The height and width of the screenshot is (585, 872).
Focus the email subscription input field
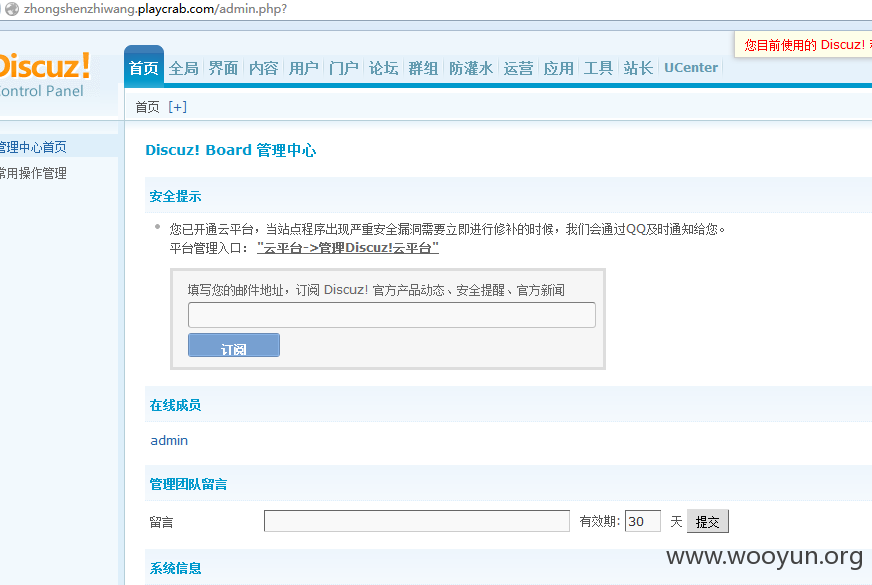tap(392, 315)
